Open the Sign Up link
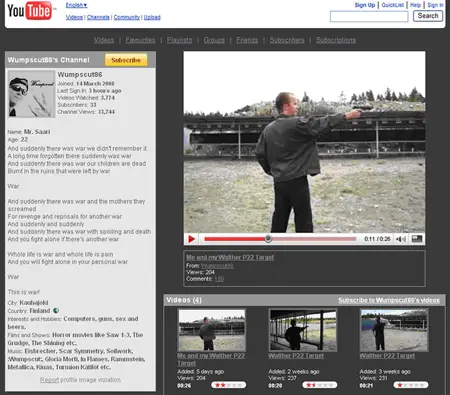The image size is (450, 395). coord(365,5)
